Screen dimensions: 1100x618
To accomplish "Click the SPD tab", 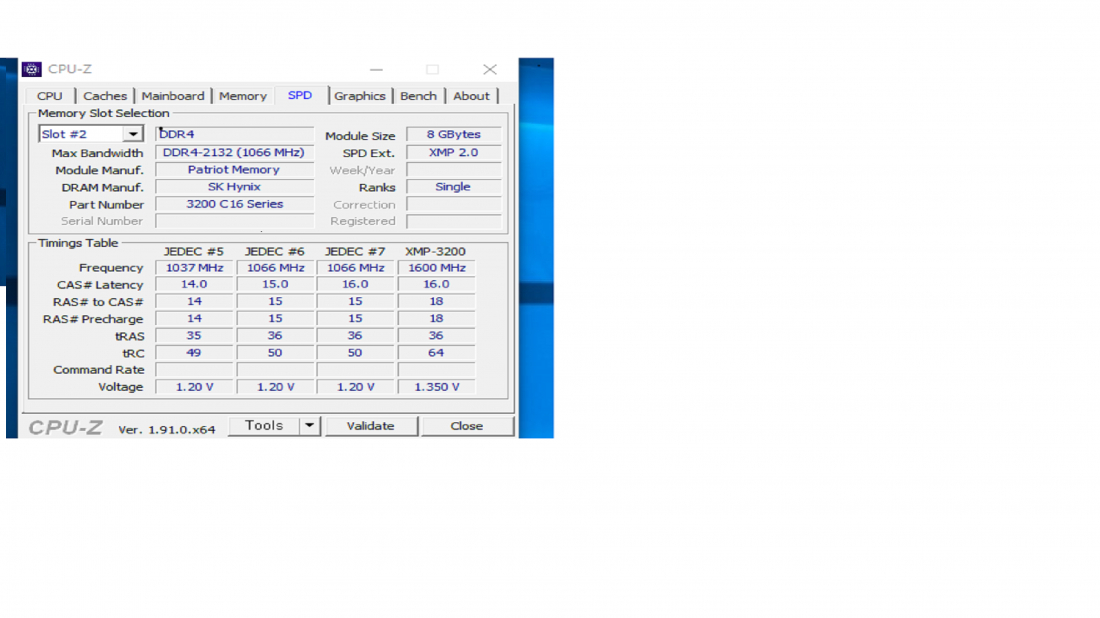I will [x=300, y=95].
